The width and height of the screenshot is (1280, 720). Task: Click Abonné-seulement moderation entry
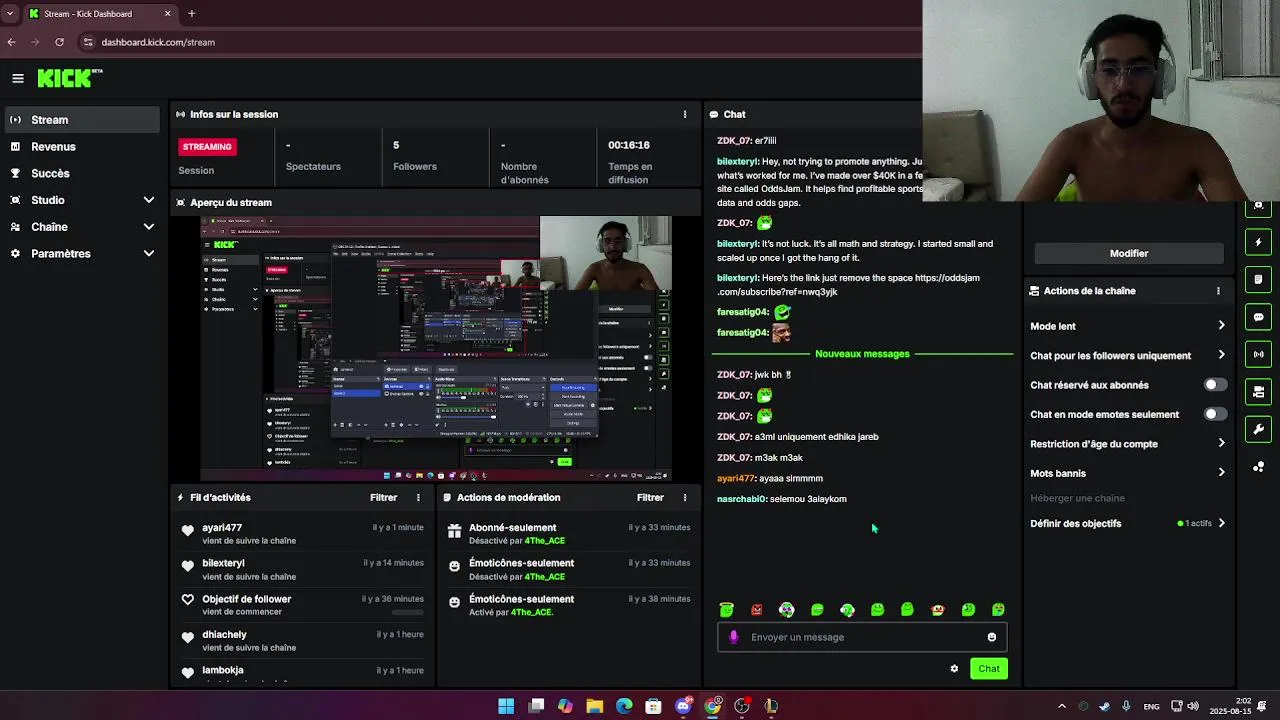[568, 534]
